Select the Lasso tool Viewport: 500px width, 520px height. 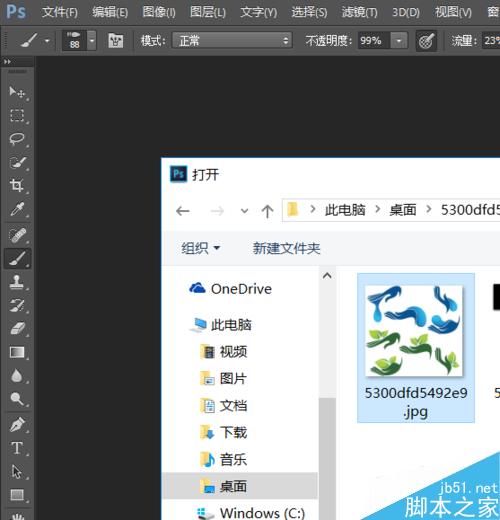pyautogui.click(x=17, y=139)
